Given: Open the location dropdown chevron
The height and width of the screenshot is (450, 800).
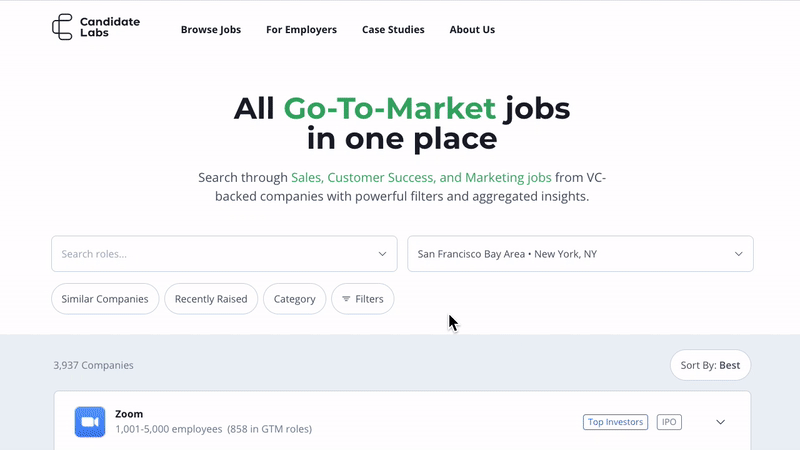Looking at the screenshot, I should tap(739, 254).
